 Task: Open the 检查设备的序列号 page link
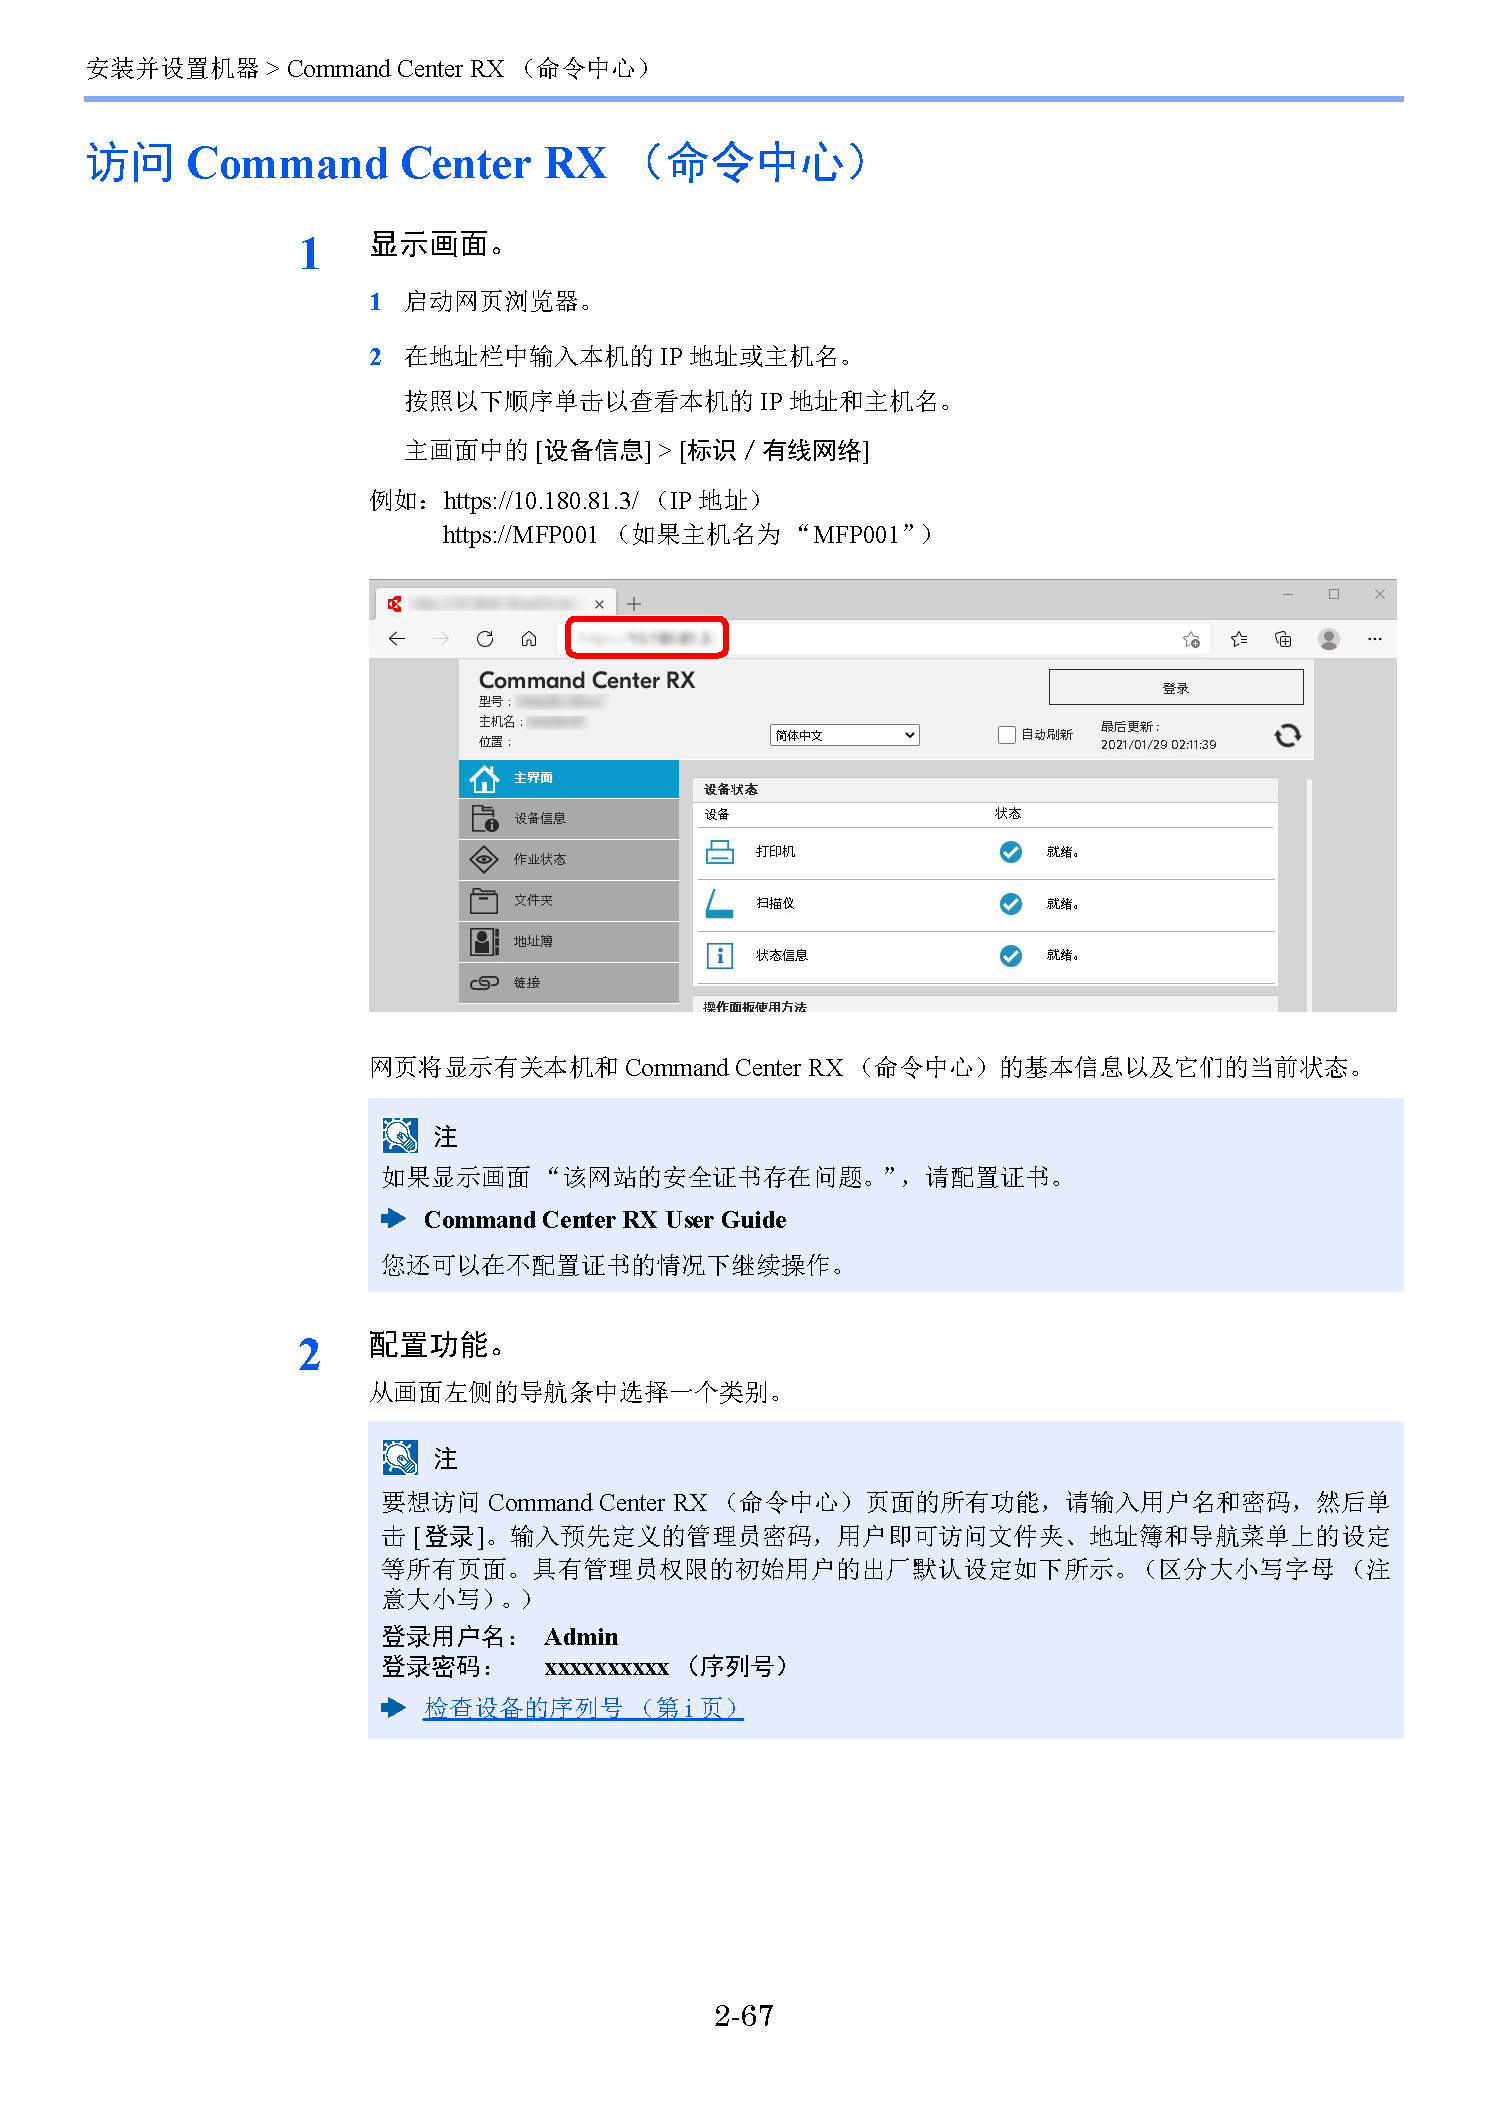(x=583, y=1708)
